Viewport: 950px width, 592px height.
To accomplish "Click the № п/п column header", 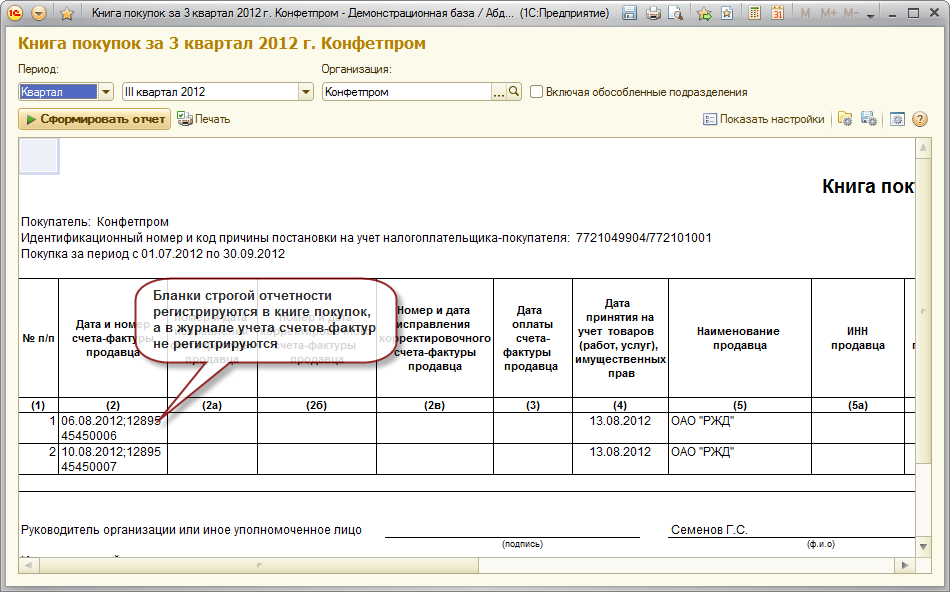I will 38,338.
